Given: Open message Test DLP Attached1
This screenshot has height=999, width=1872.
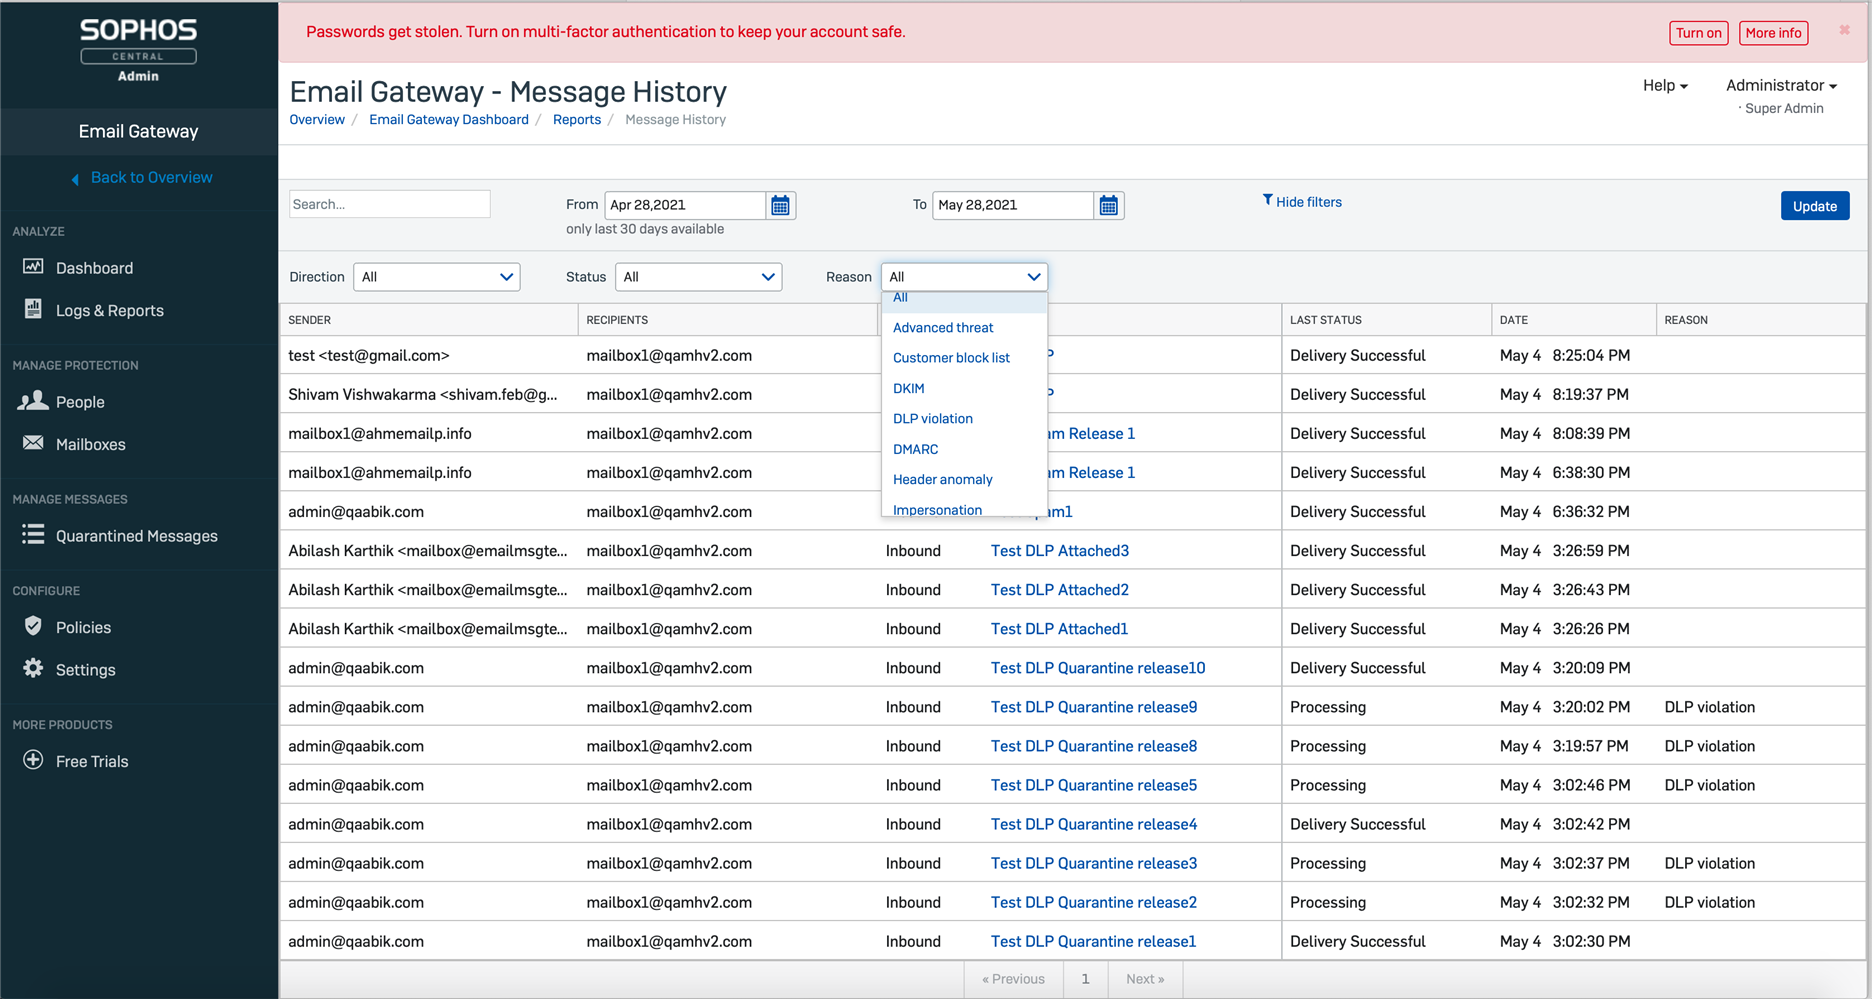Looking at the screenshot, I should click(1059, 629).
